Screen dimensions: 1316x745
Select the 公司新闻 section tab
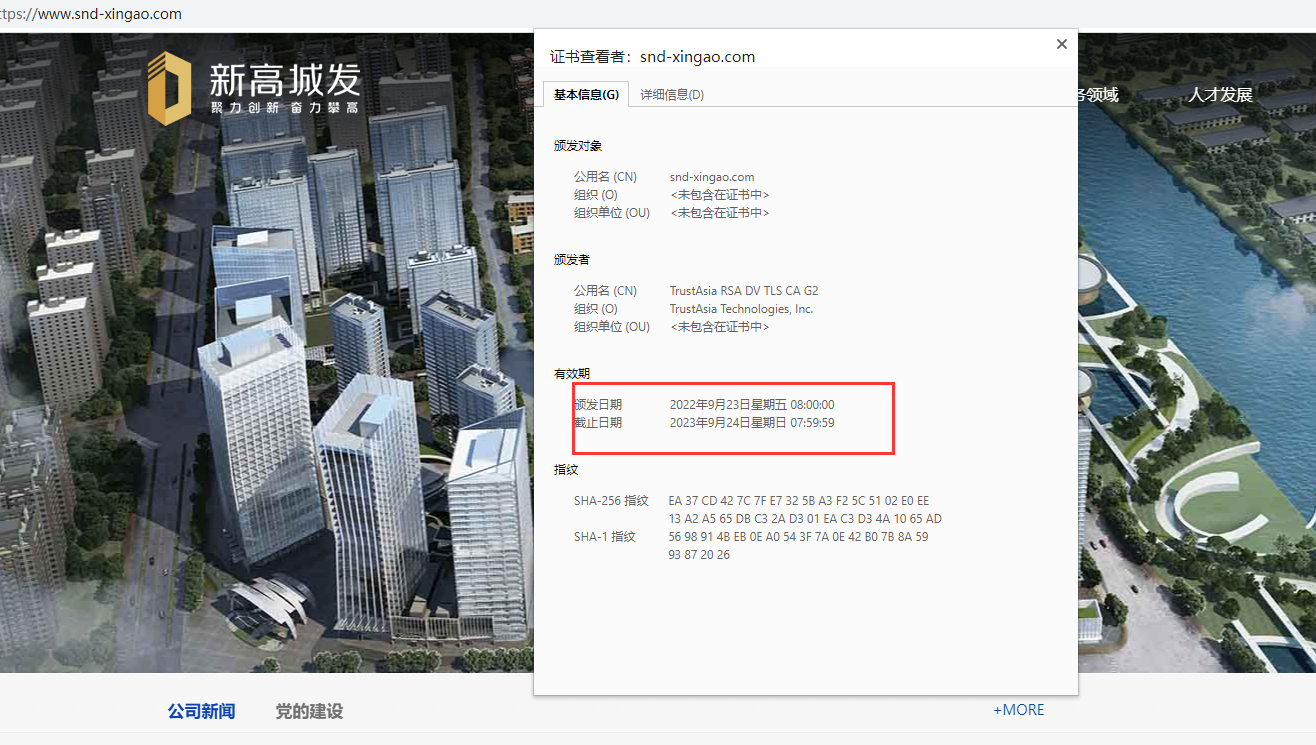click(201, 711)
